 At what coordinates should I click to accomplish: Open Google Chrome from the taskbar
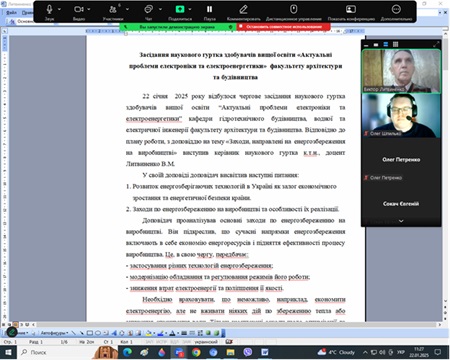click(x=196, y=352)
